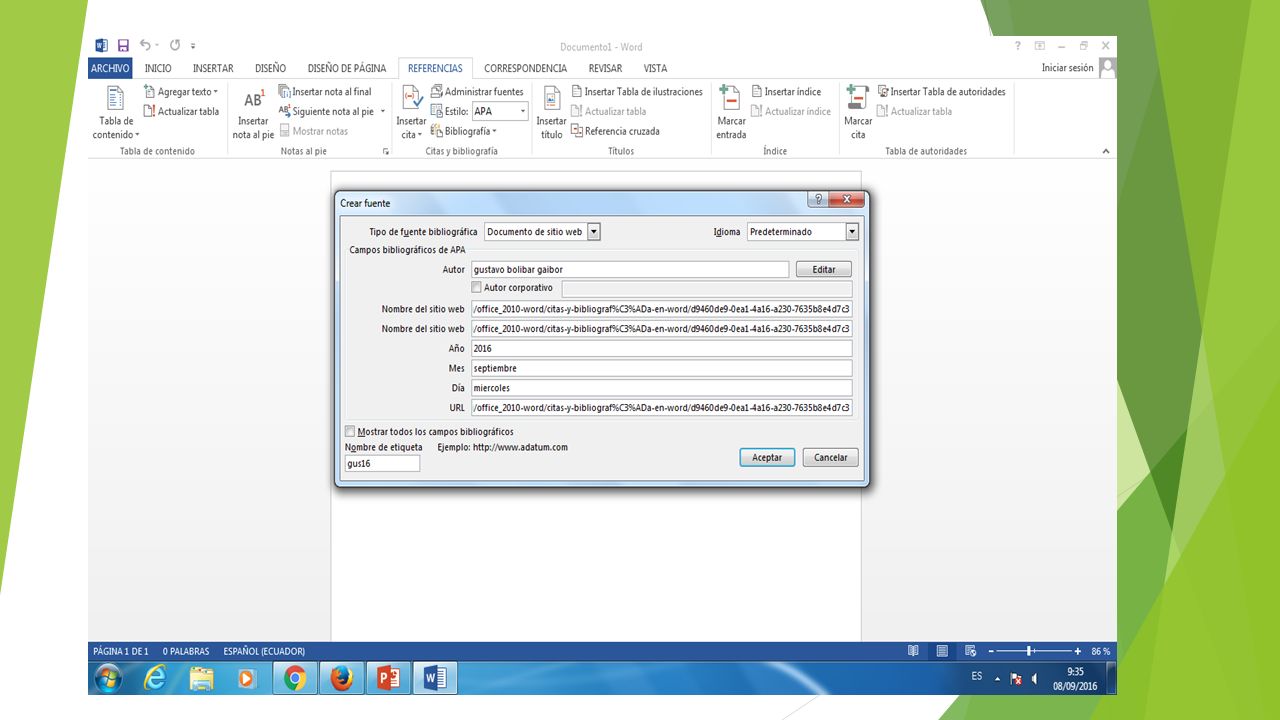Open the REVISAR tab
Viewport: 1280px width, 720px height.
click(x=605, y=68)
